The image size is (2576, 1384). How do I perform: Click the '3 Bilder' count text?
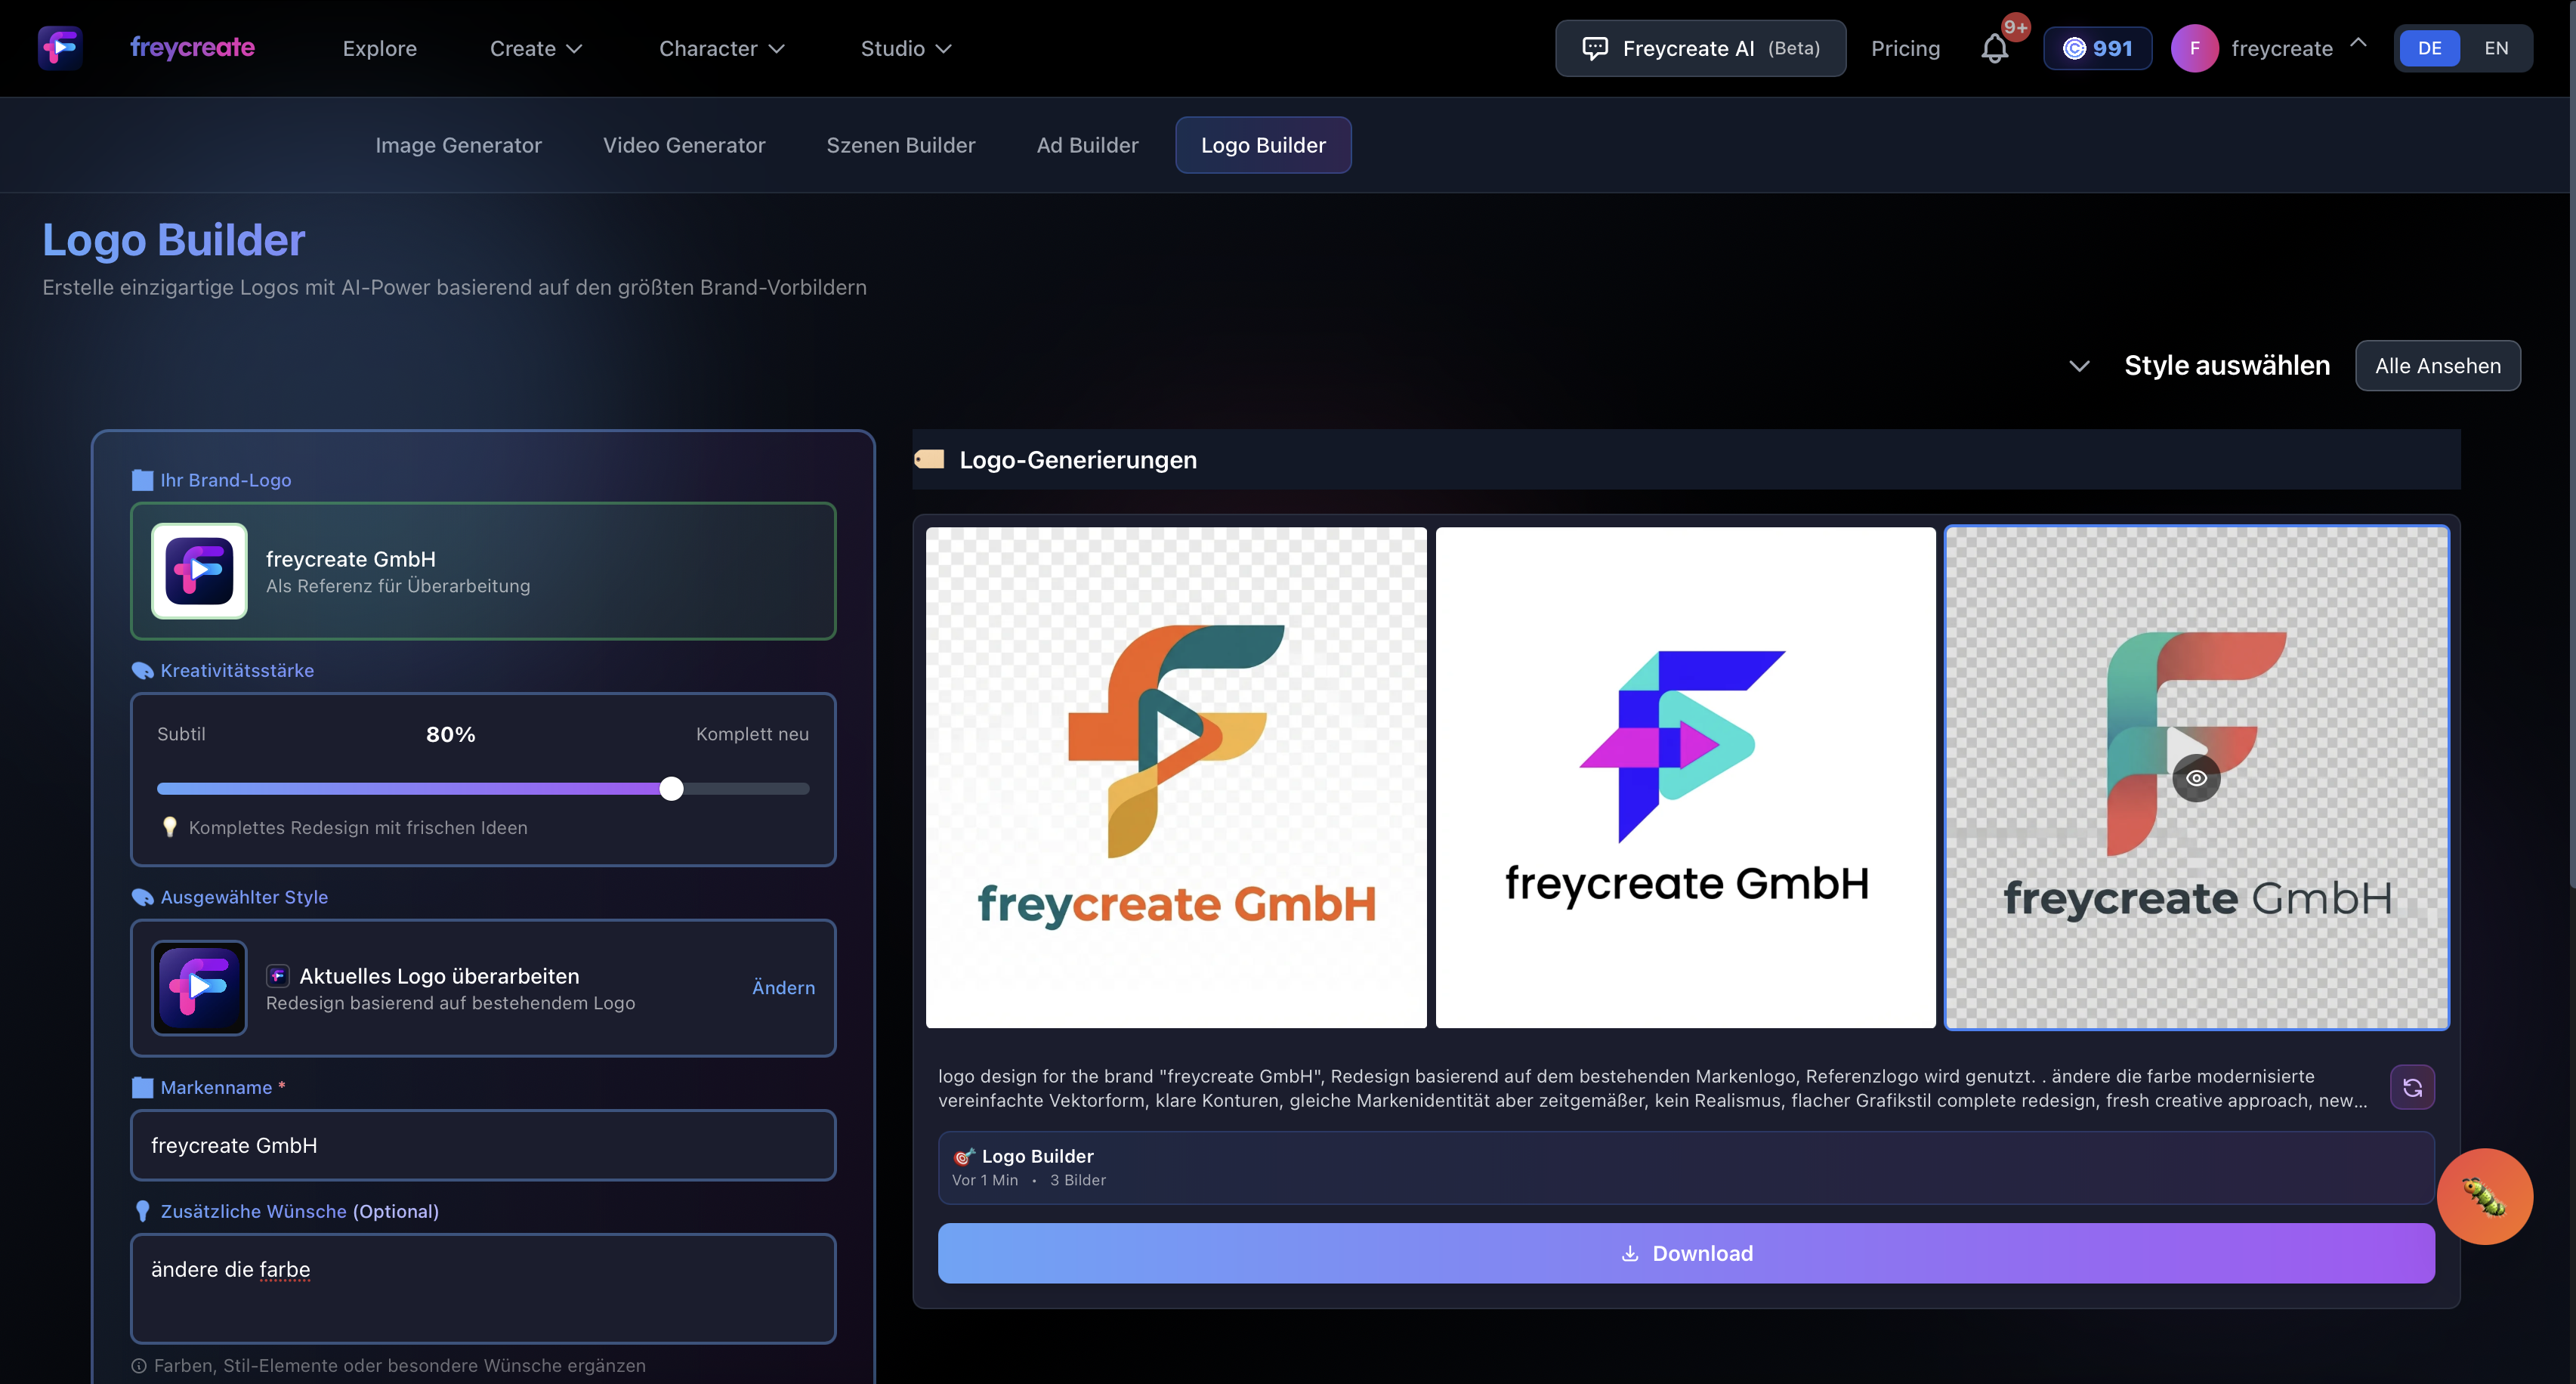coord(1077,1180)
